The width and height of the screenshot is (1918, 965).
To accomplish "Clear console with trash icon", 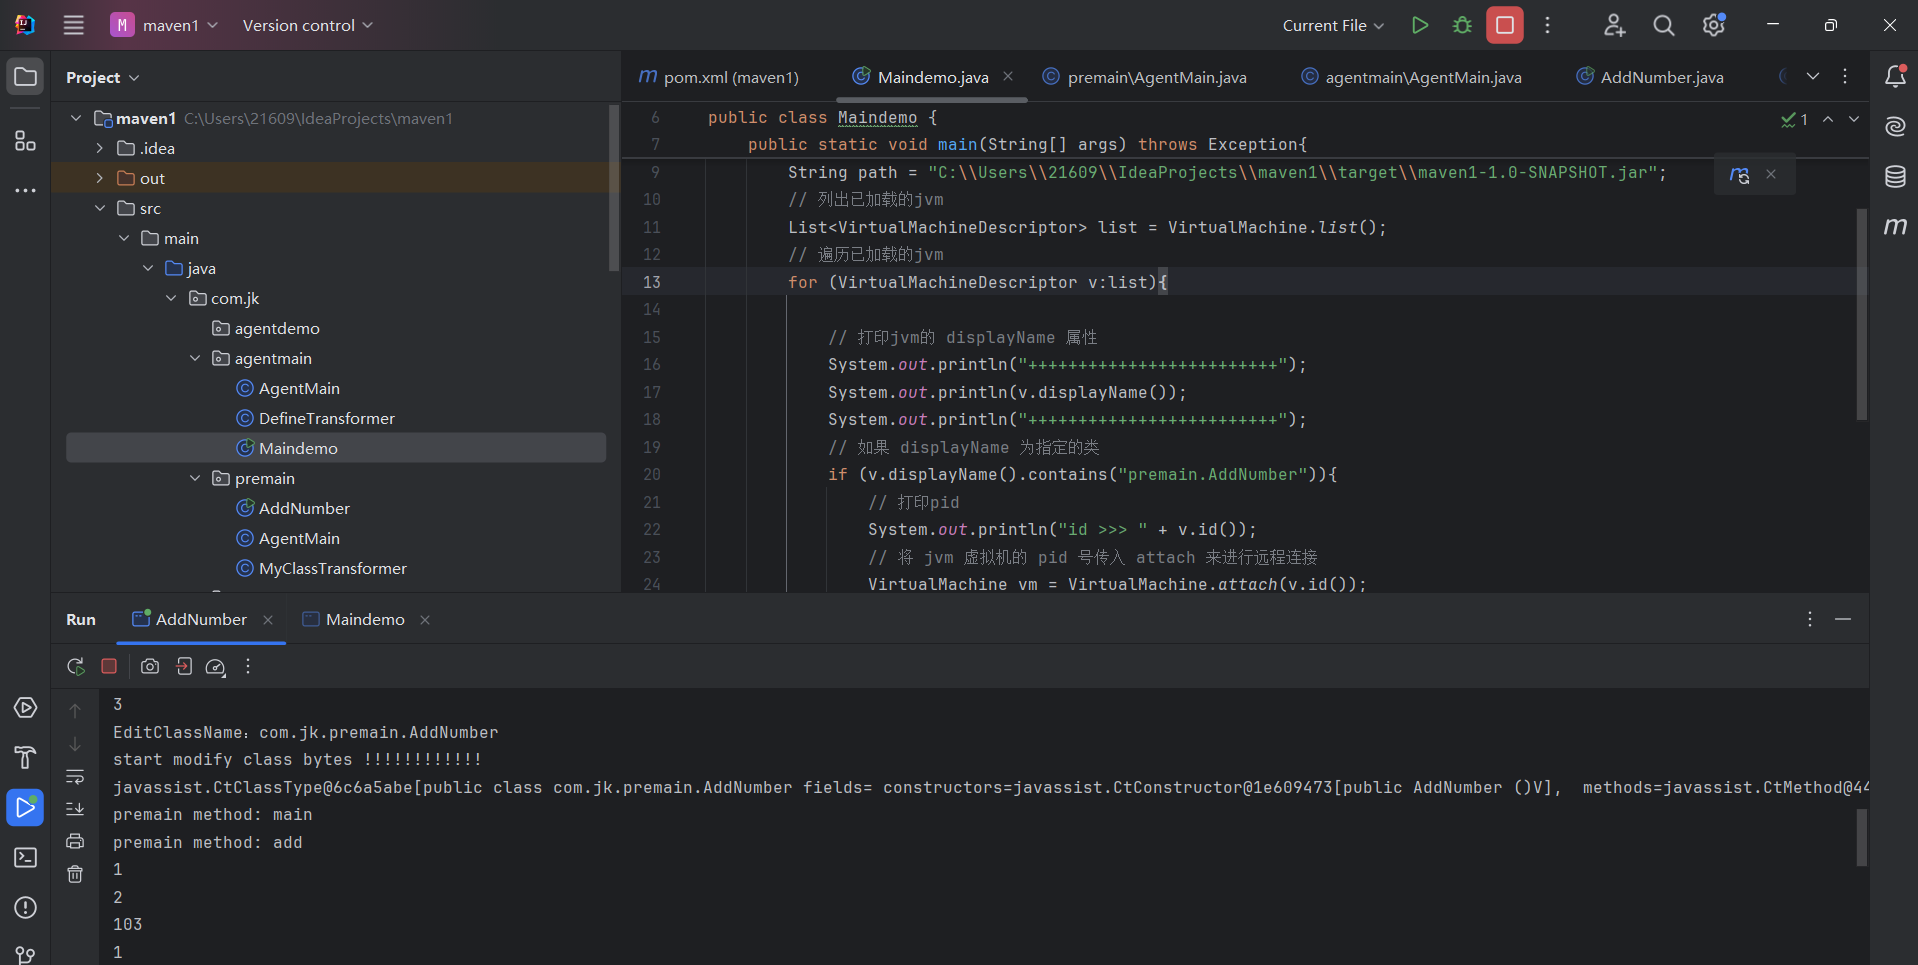I will [75, 874].
